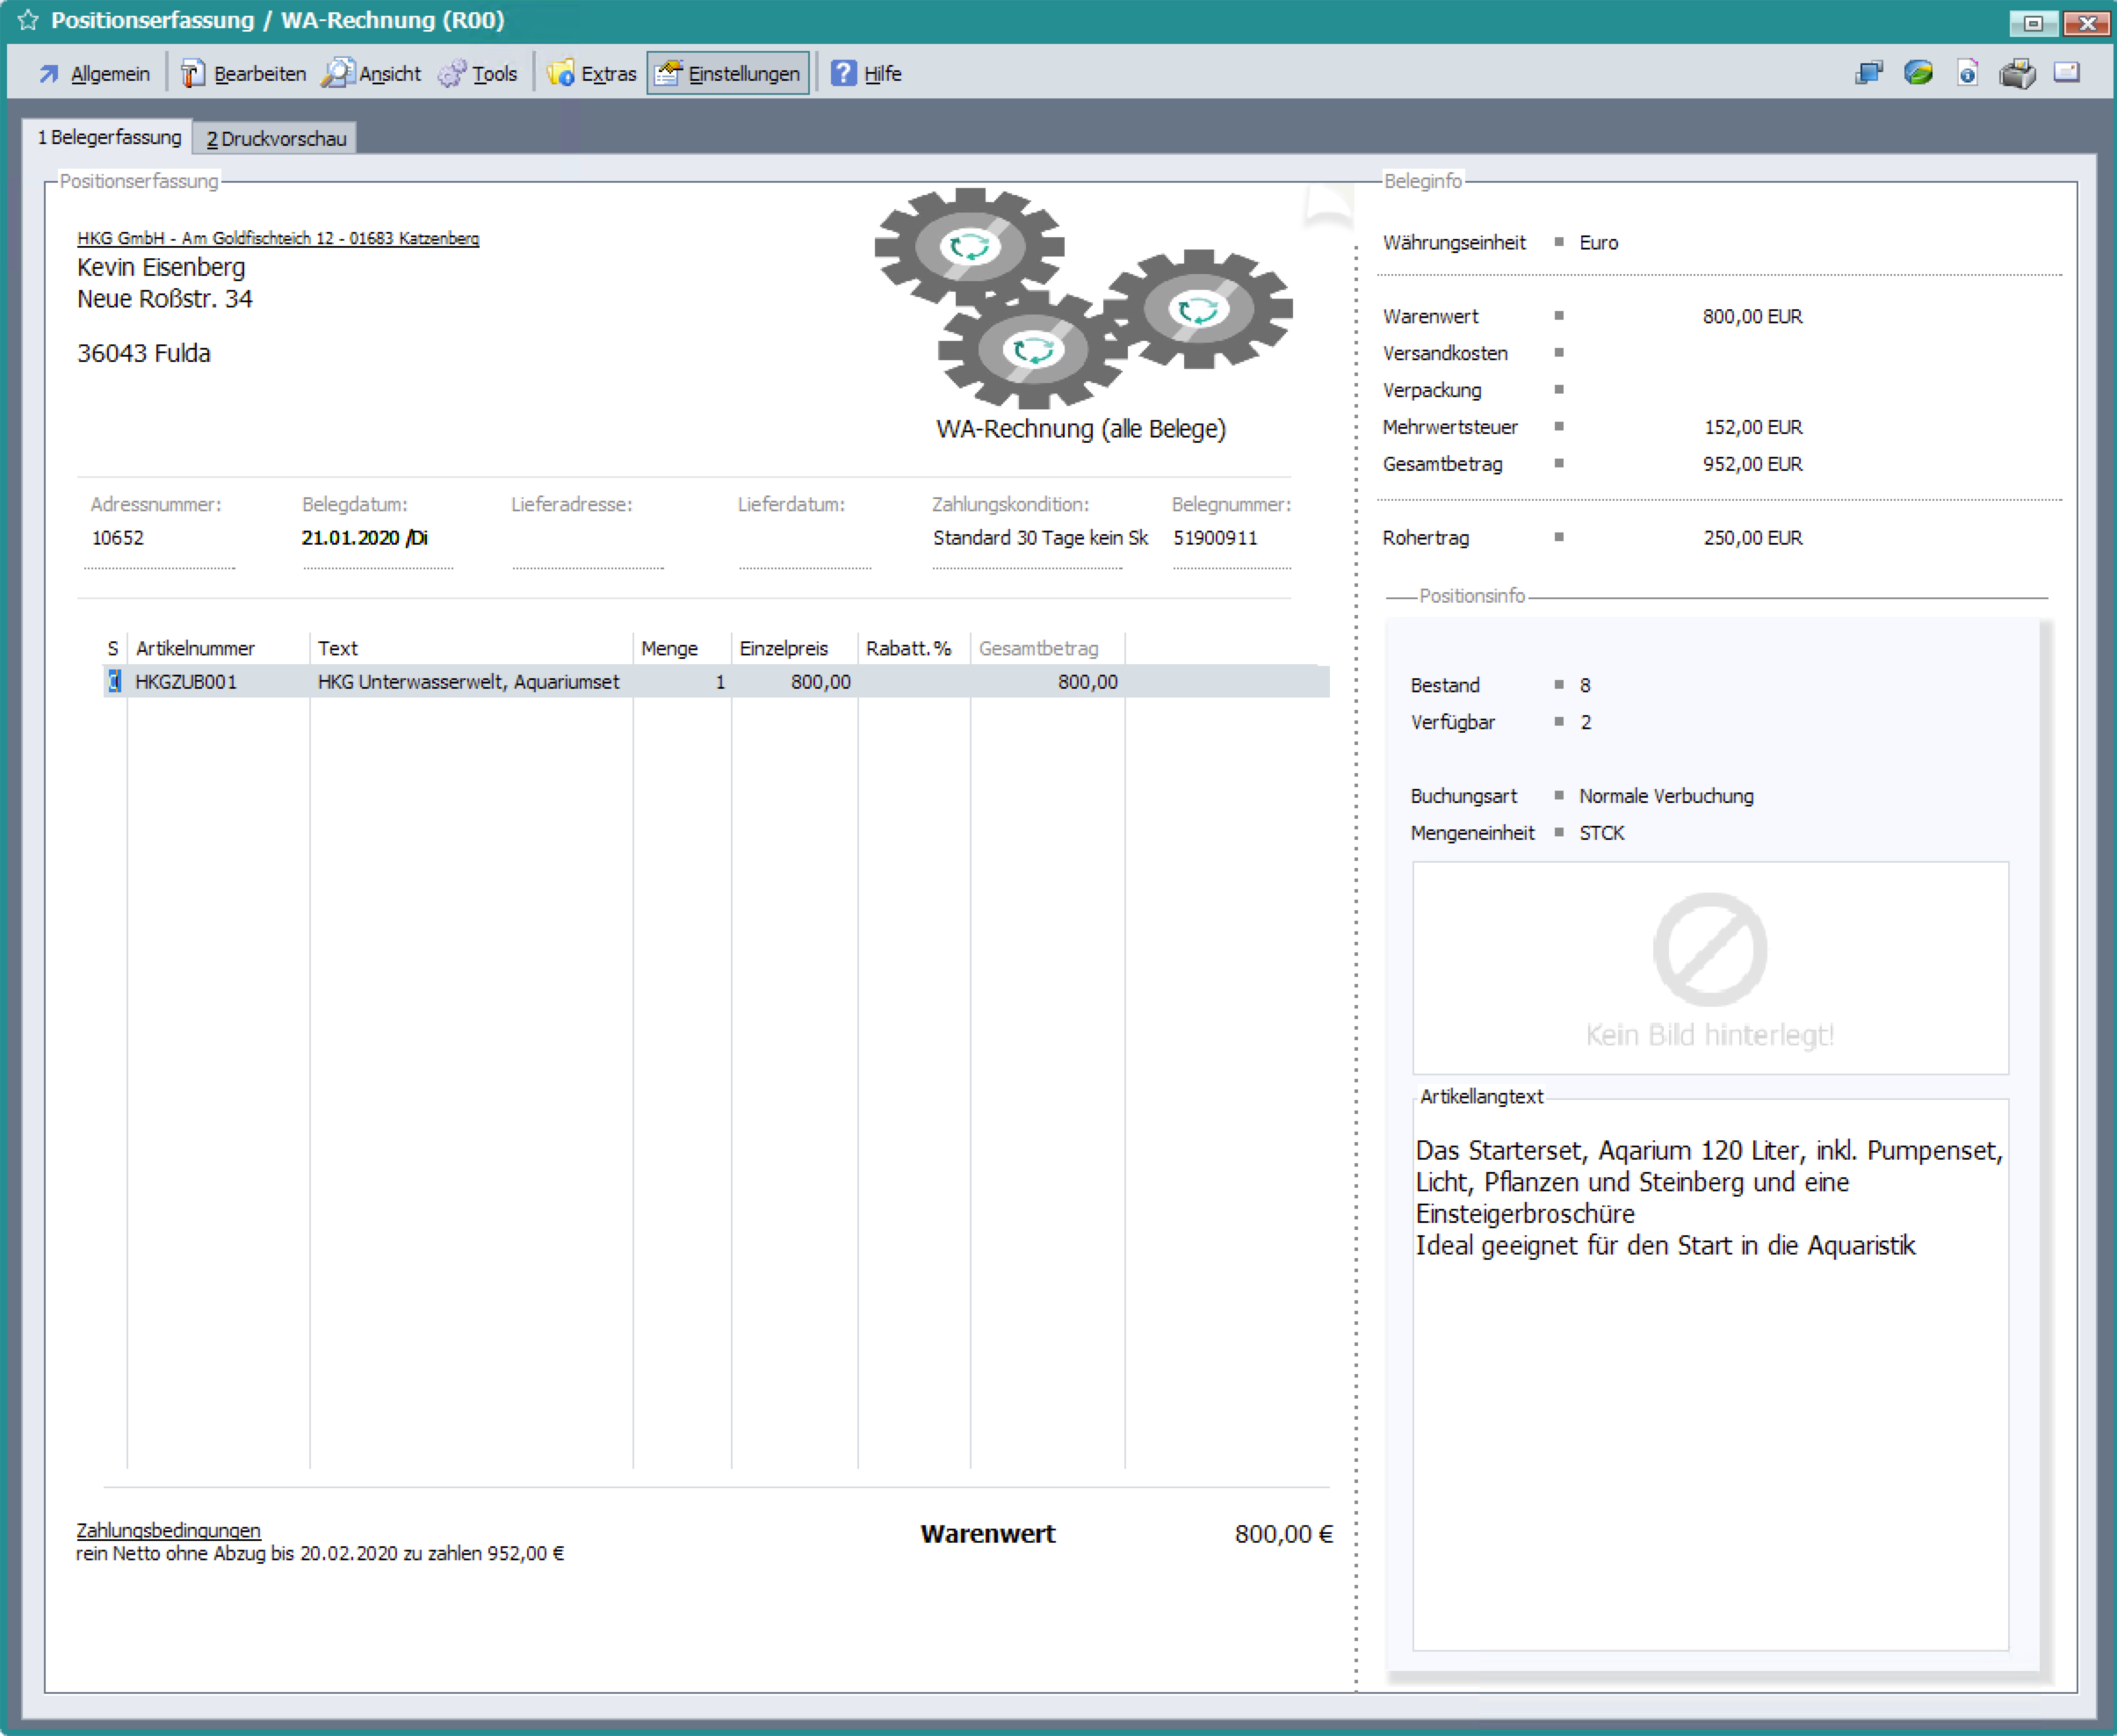
Task: Click the Belegdatum field 21.01.2020
Action: (x=364, y=538)
